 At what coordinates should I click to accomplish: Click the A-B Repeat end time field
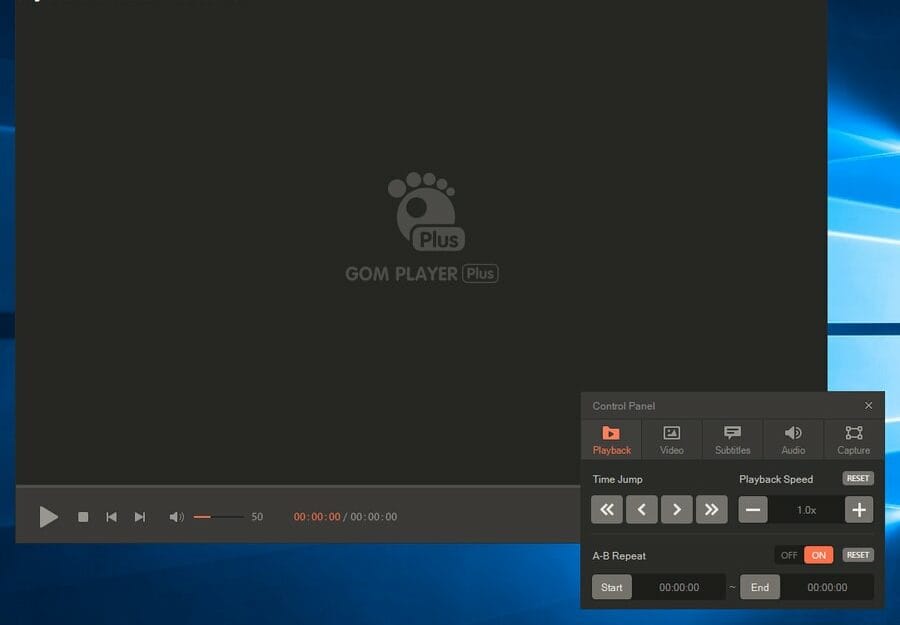tap(827, 587)
